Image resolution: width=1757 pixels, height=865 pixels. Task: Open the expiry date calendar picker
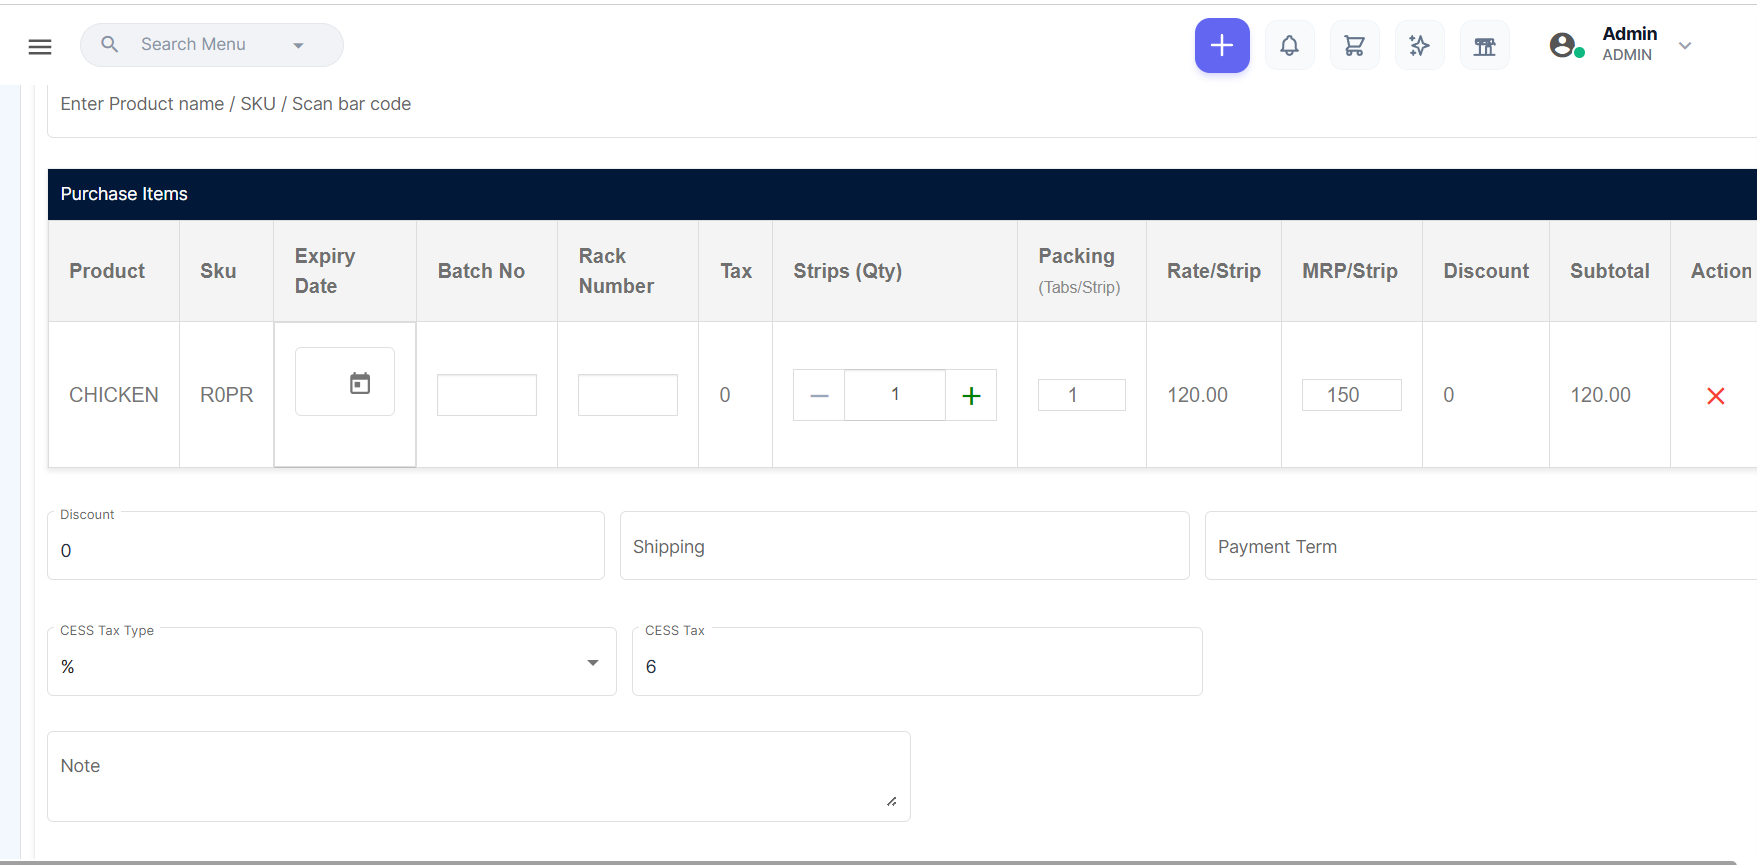pos(360,383)
